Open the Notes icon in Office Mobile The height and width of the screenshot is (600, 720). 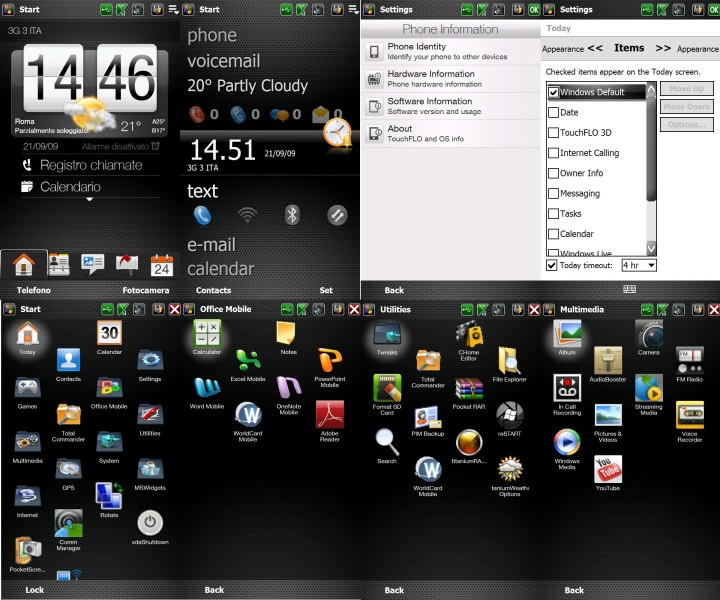coord(287,333)
